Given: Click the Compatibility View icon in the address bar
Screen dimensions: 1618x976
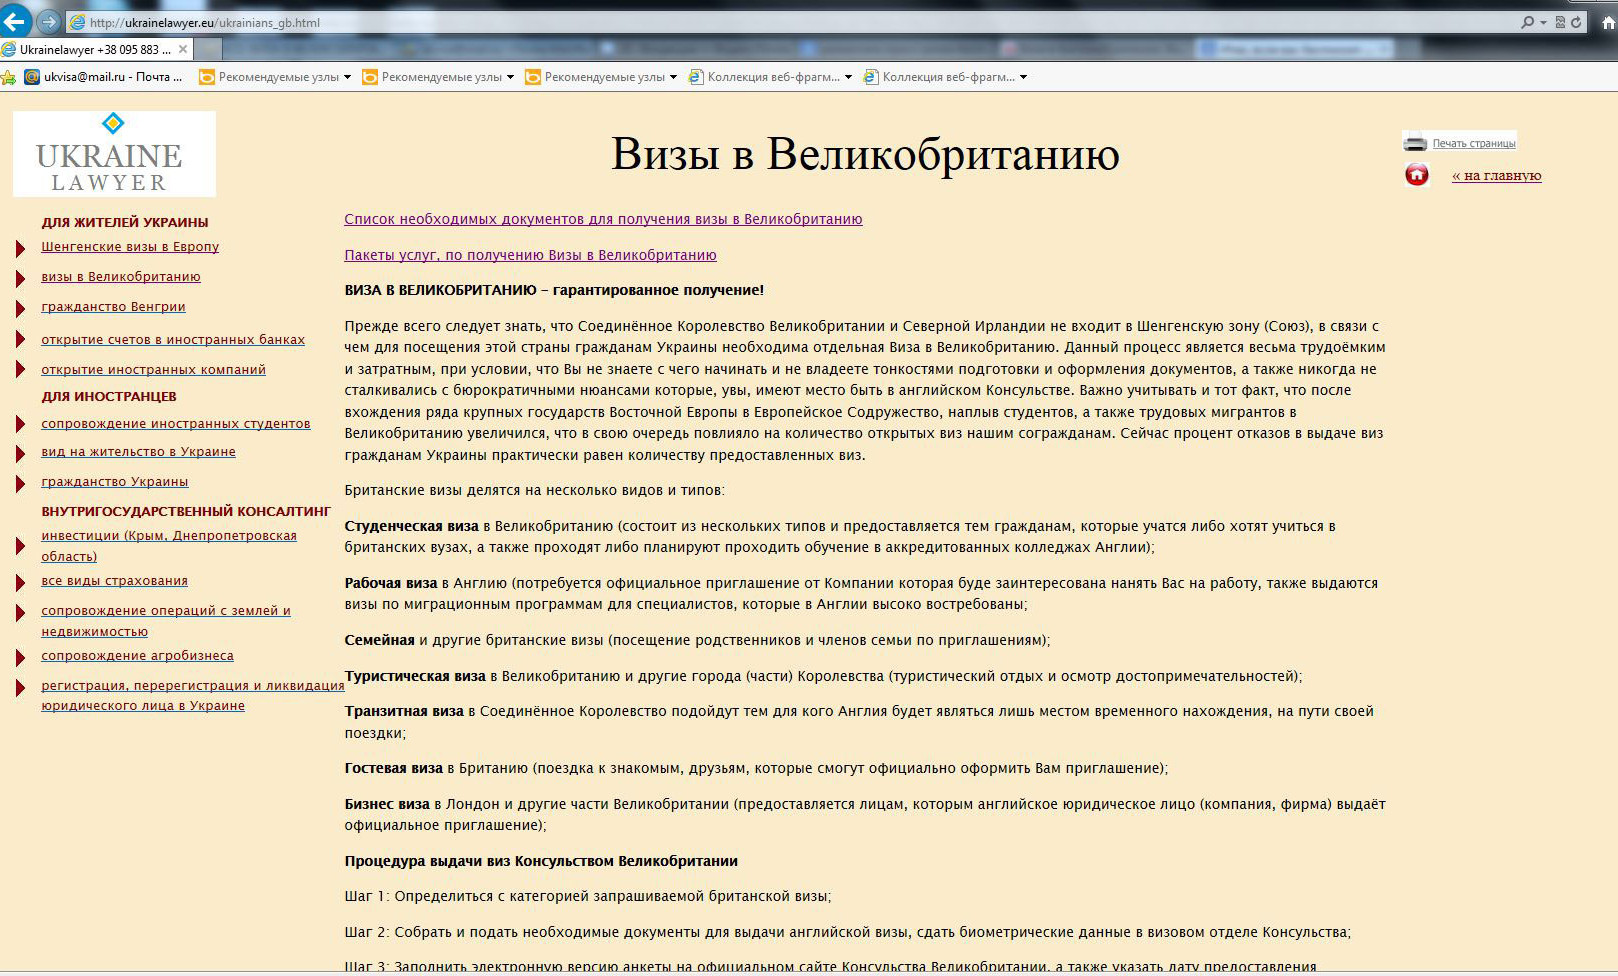Looking at the screenshot, I should click(1560, 22).
